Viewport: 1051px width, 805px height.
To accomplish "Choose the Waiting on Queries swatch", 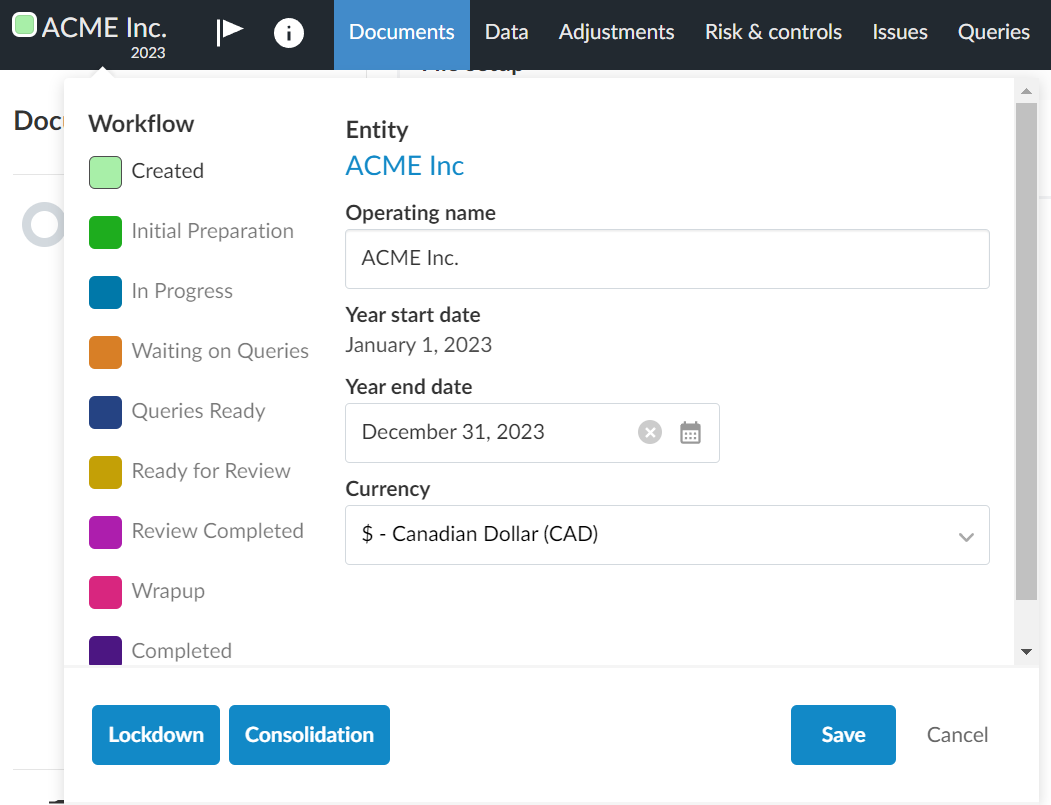I will 106,352.
